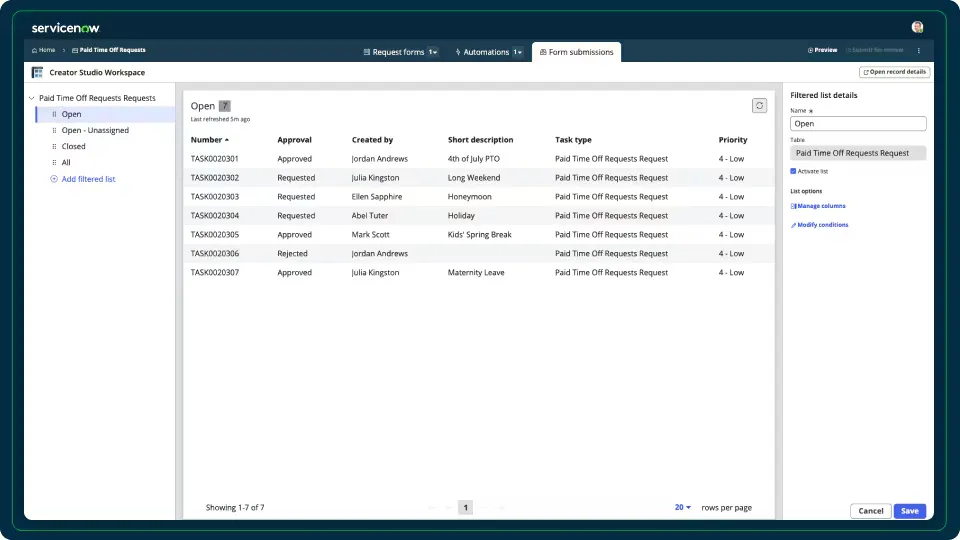
Task: Sort by Priority column header
Action: pos(733,140)
